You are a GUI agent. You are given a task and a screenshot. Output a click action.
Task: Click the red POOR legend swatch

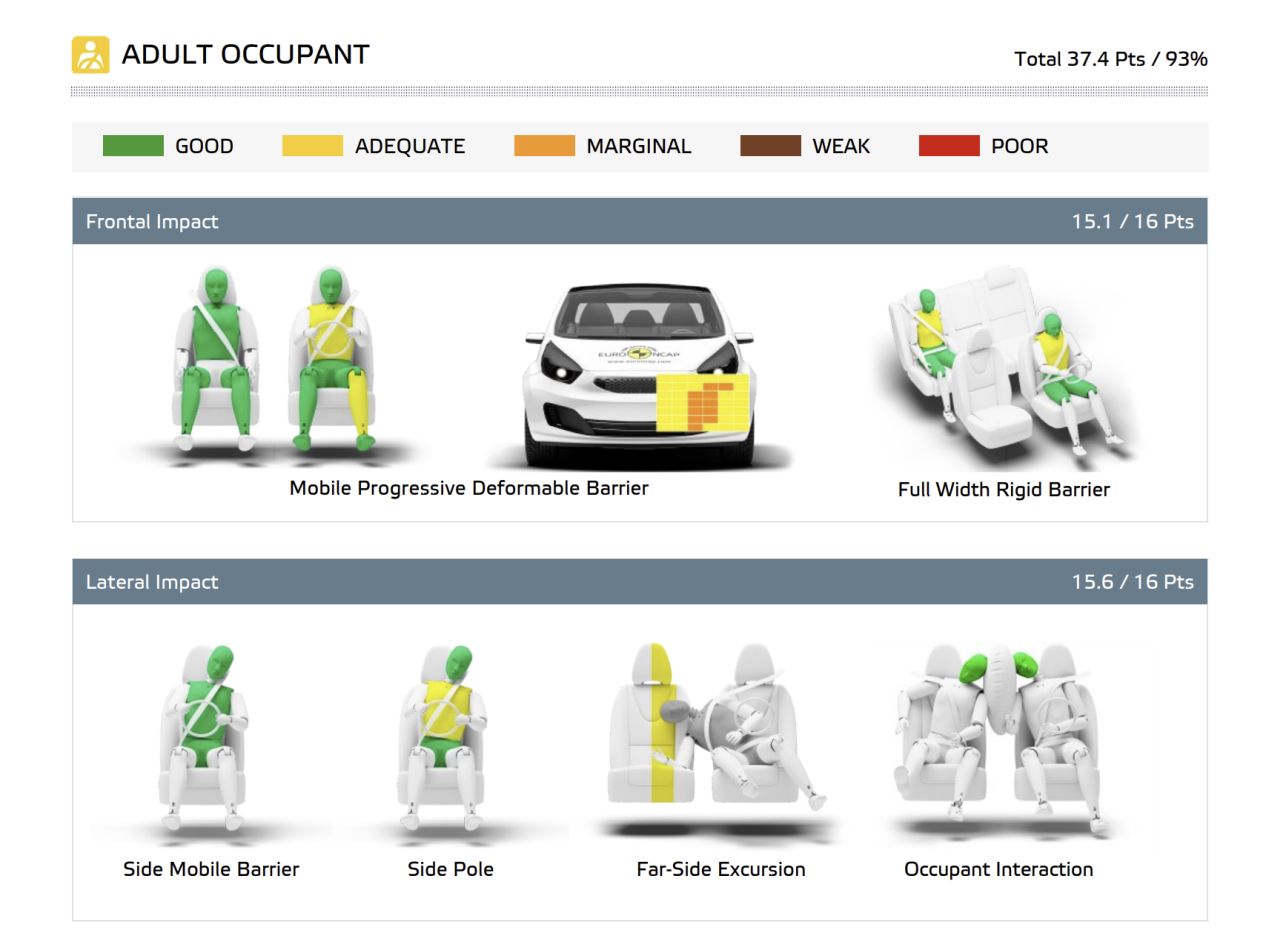coord(948,146)
